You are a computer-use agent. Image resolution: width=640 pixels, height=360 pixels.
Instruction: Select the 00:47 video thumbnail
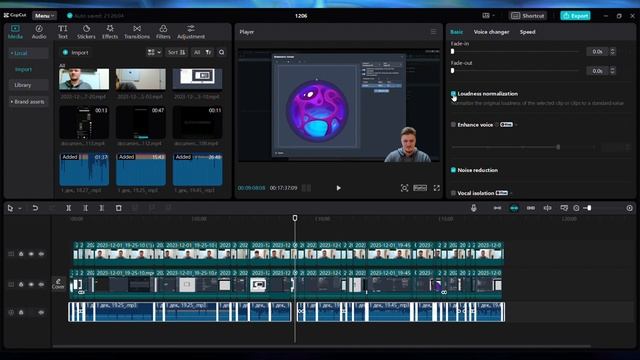click(x=141, y=122)
